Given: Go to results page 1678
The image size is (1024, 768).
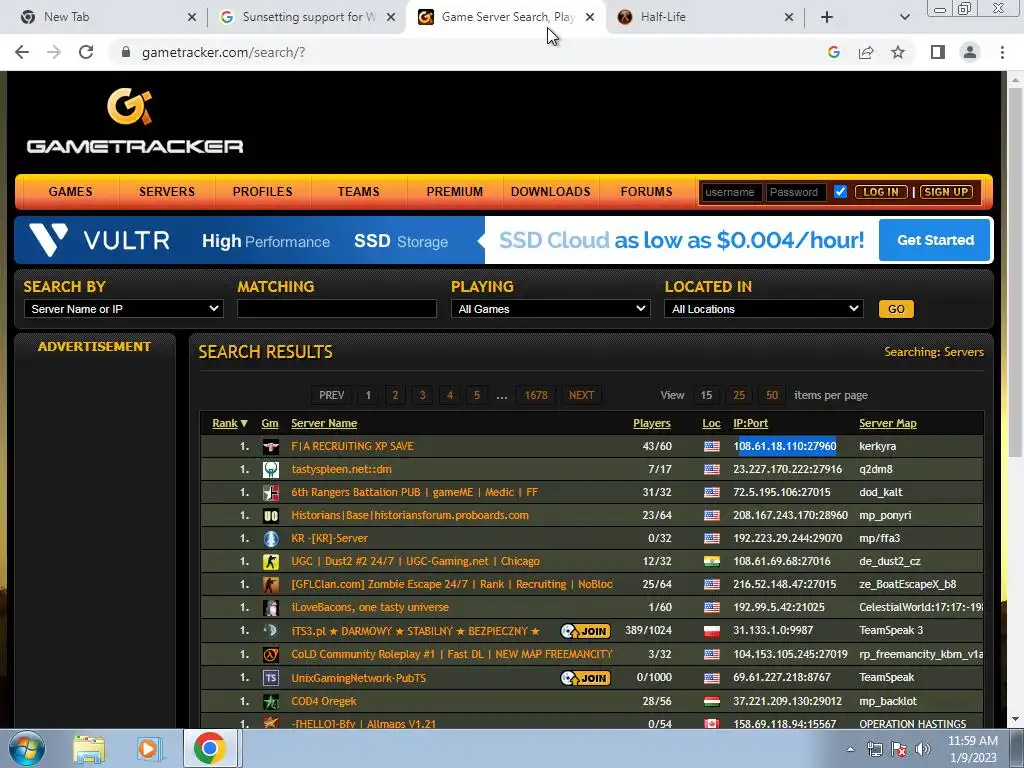Looking at the screenshot, I should (536, 395).
